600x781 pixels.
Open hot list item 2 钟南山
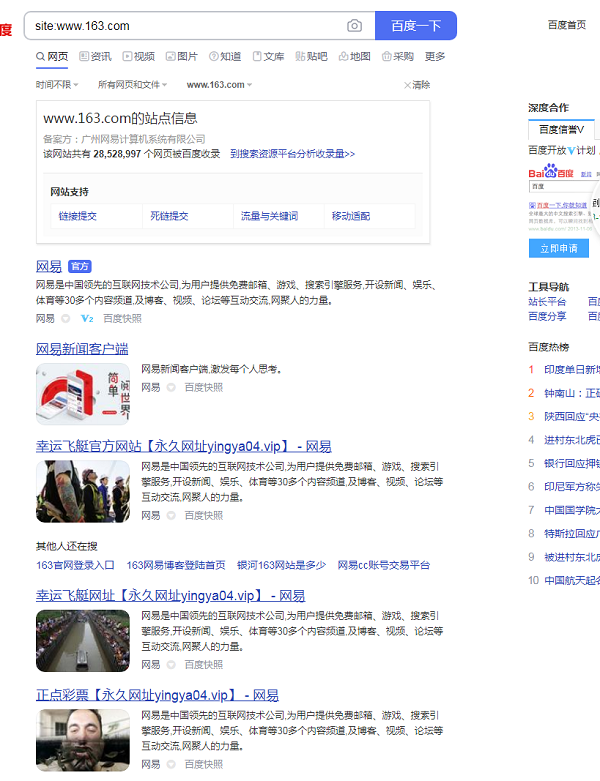point(572,393)
